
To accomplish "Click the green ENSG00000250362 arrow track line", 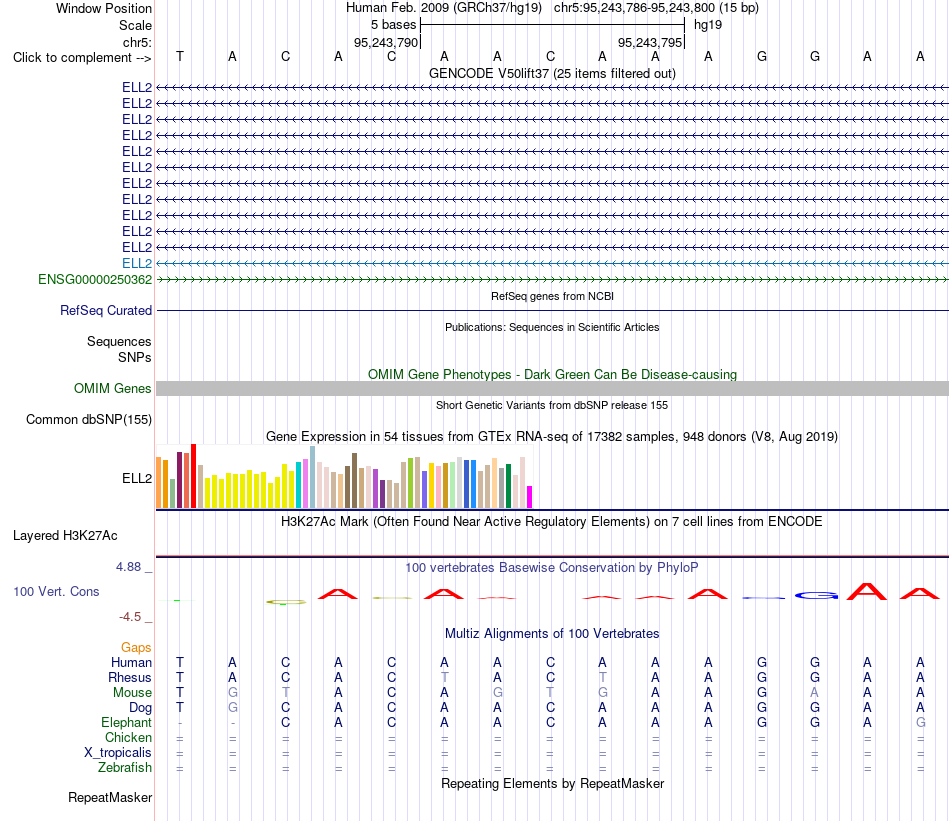I will click(552, 279).
